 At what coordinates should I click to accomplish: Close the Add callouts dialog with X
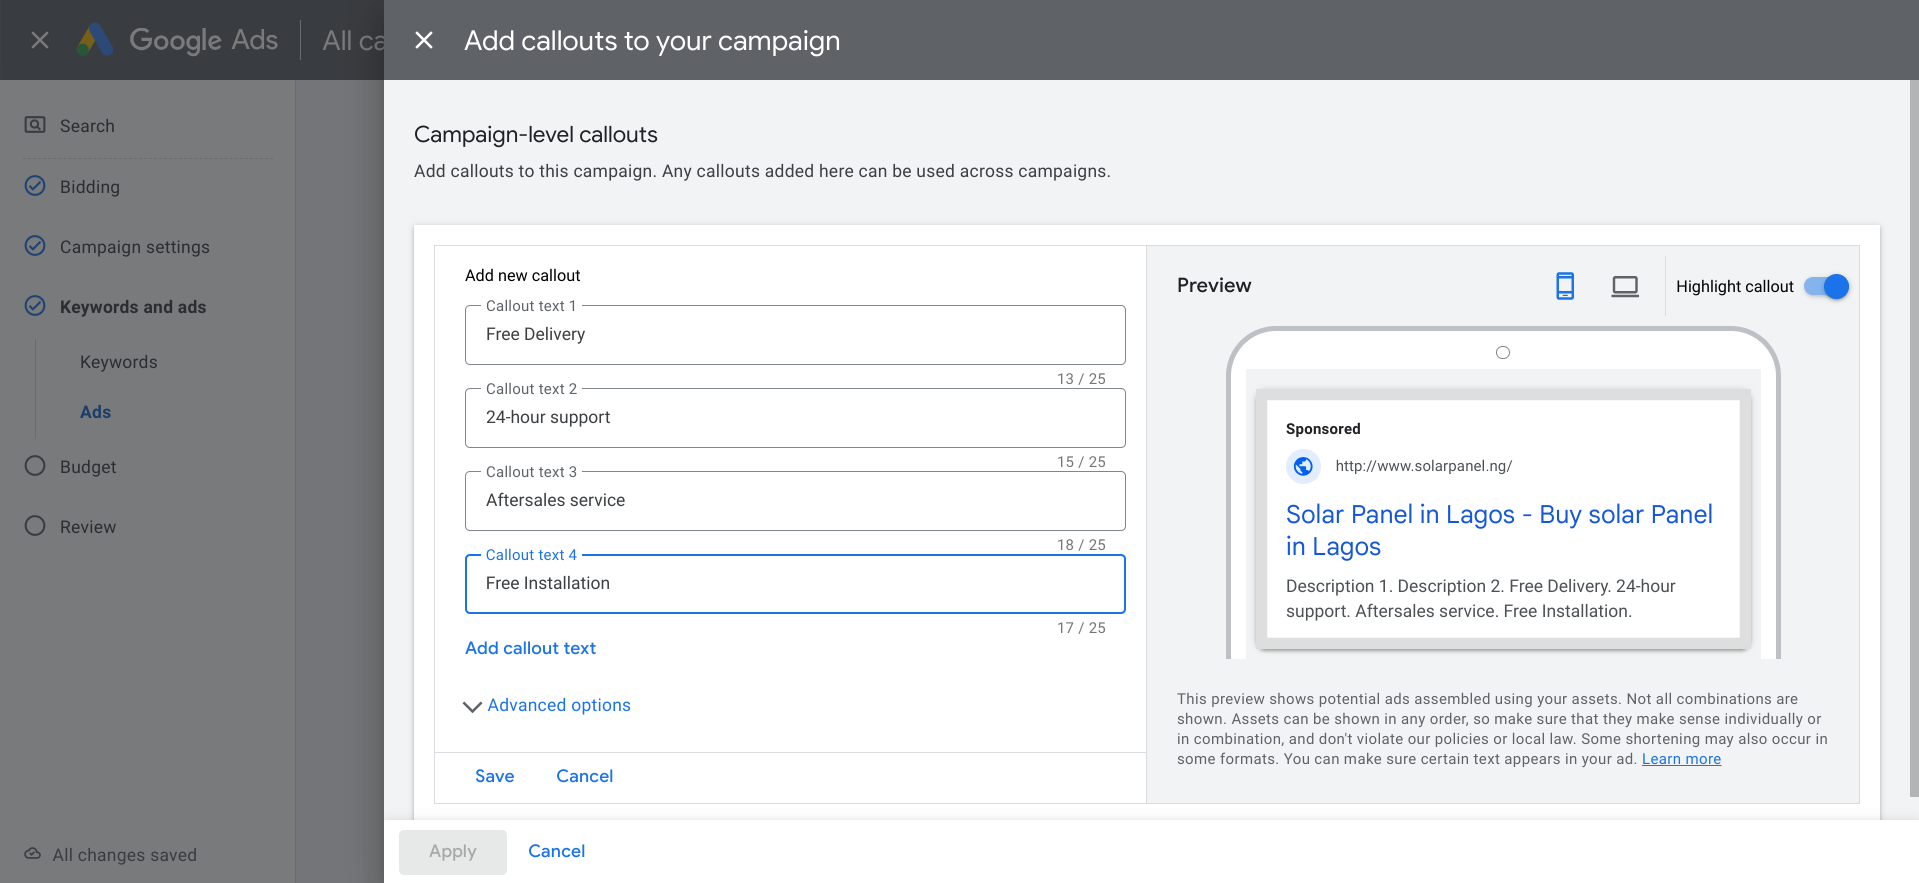coord(424,40)
